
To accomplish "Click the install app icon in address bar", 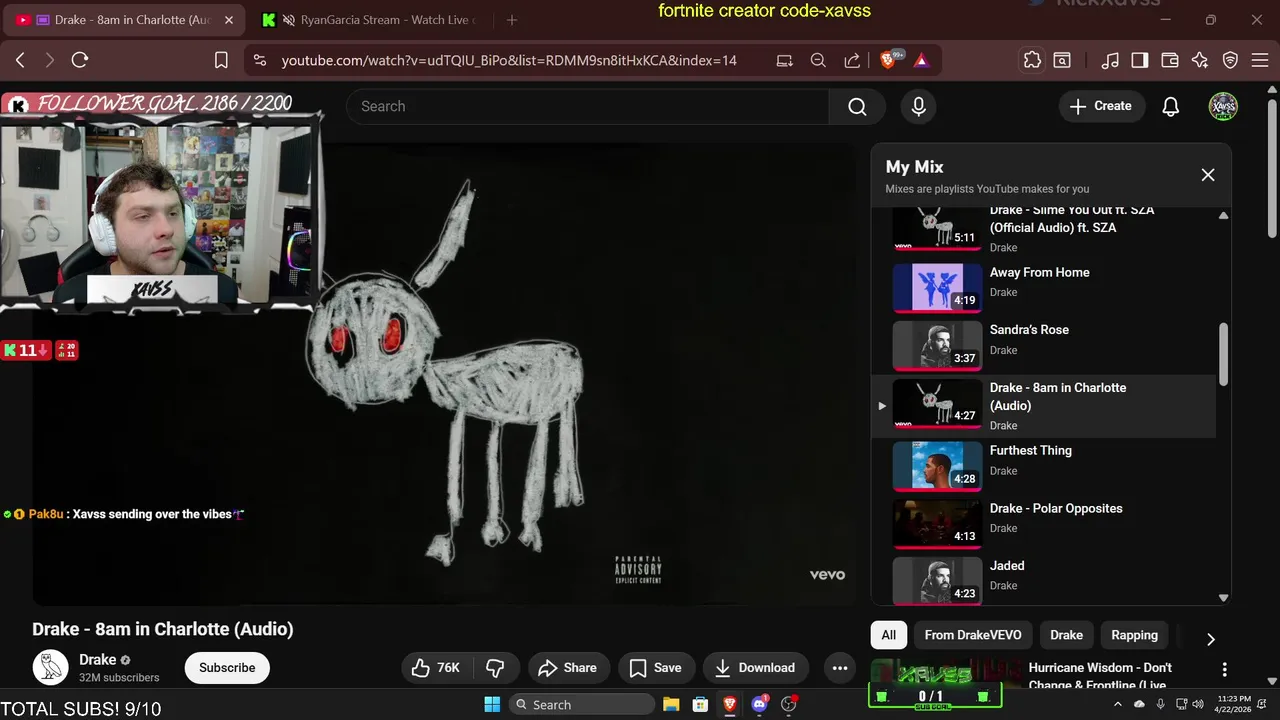I will (x=785, y=60).
